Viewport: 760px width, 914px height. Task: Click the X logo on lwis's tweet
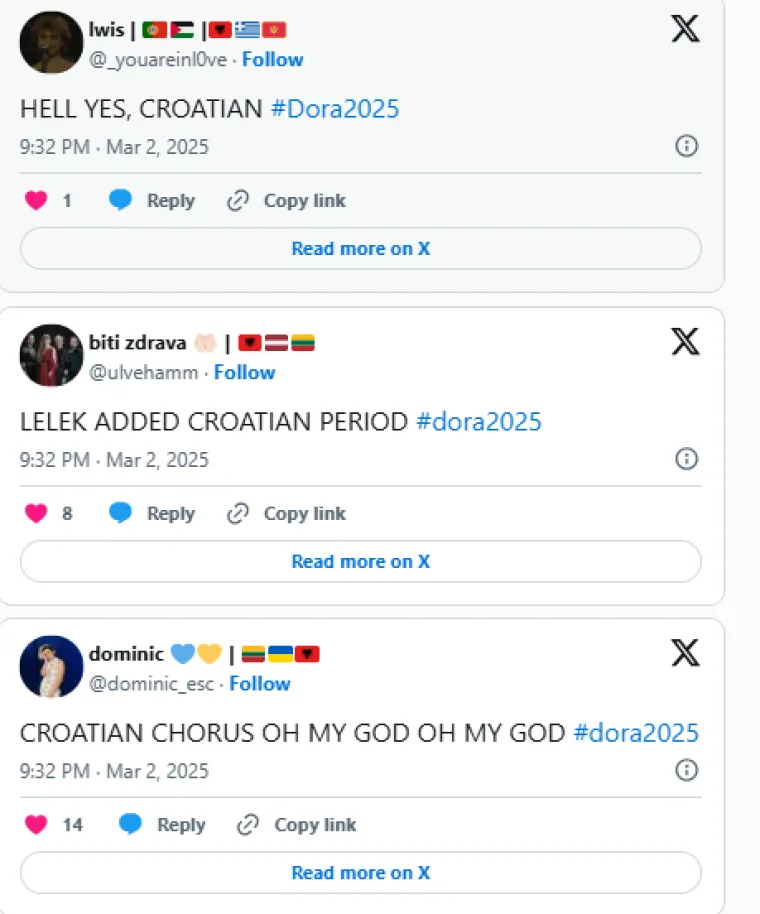click(x=685, y=29)
